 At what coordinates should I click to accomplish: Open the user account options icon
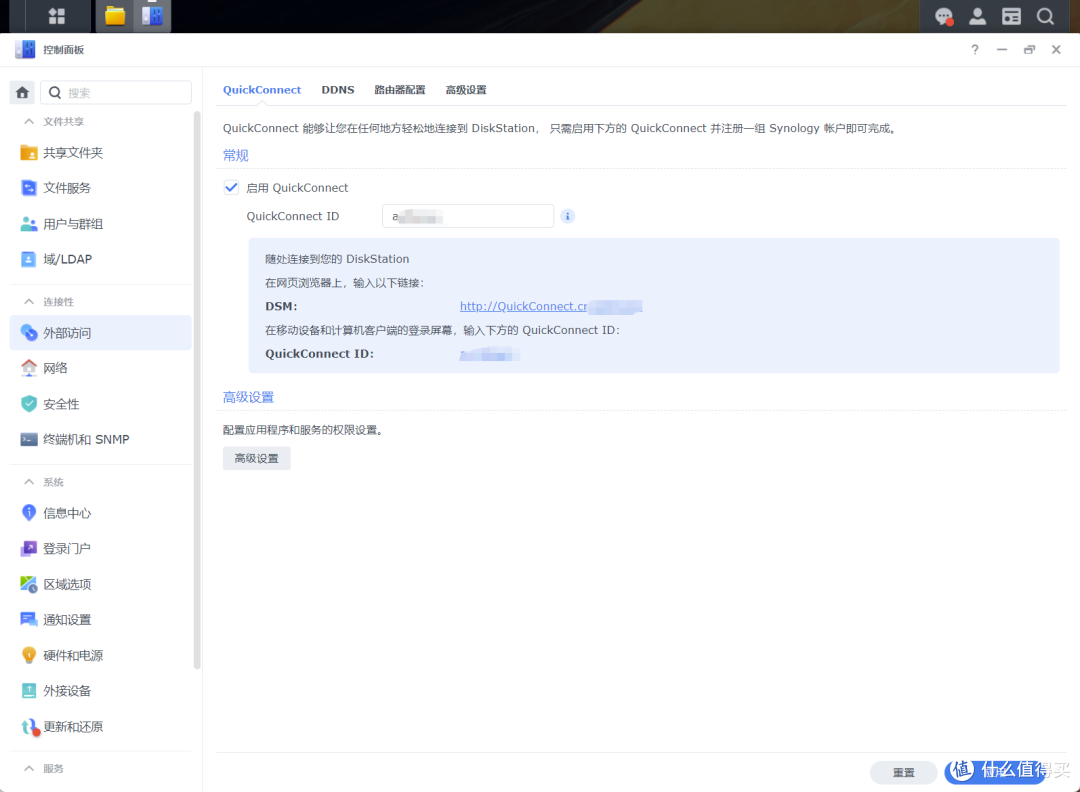pyautogui.click(x=977, y=17)
